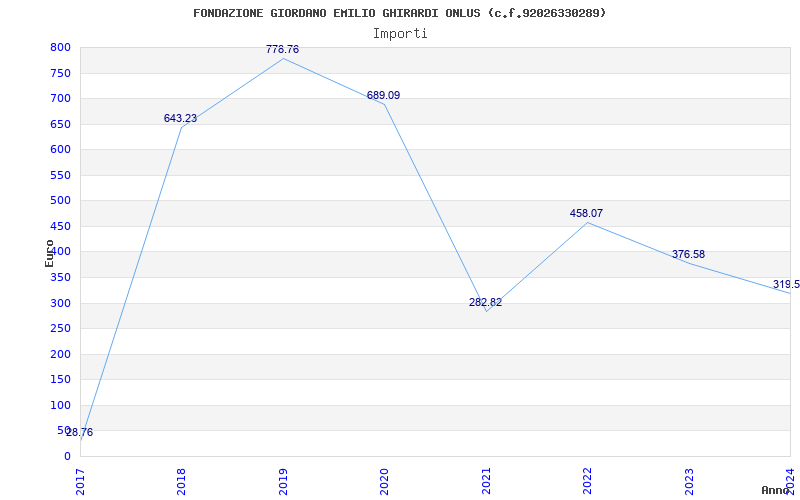Click the 319.5 data label
Image resolution: width=800 pixels, height=500 pixels.
point(786,284)
